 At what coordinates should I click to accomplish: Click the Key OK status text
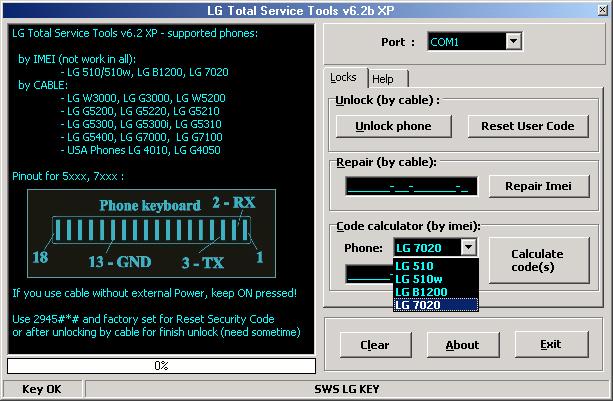click(42, 389)
